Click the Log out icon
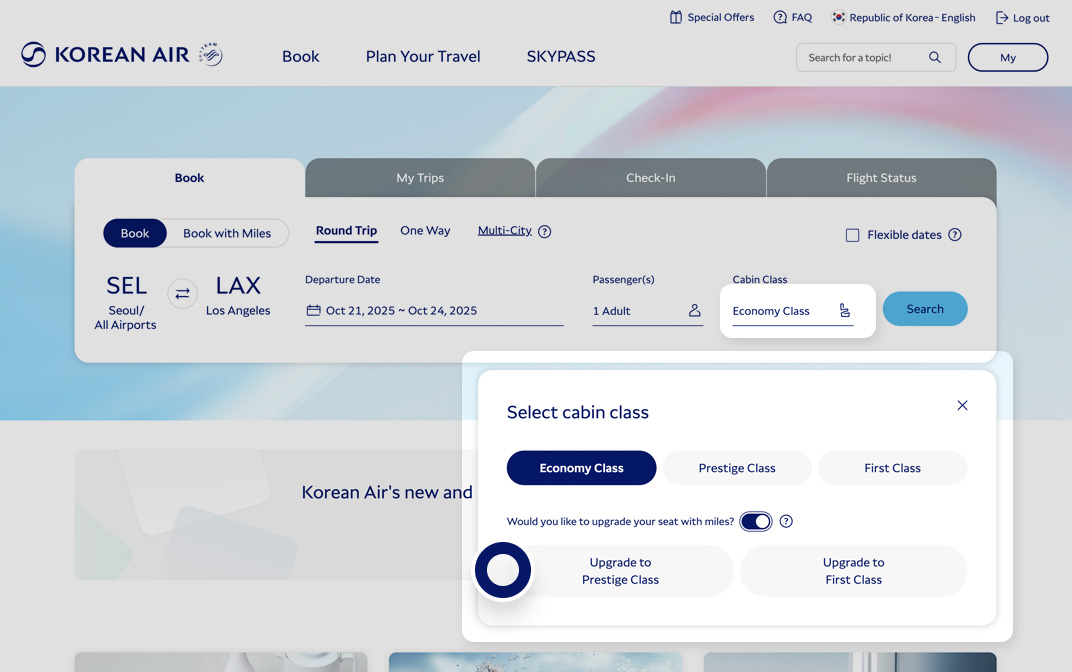Image resolution: width=1072 pixels, height=672 pixels. click(x=1002, y=18)
